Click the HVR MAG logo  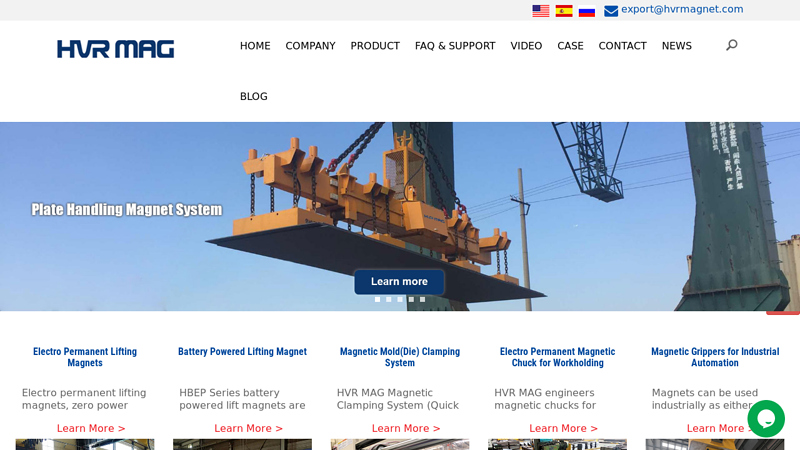tap(115, 49)
